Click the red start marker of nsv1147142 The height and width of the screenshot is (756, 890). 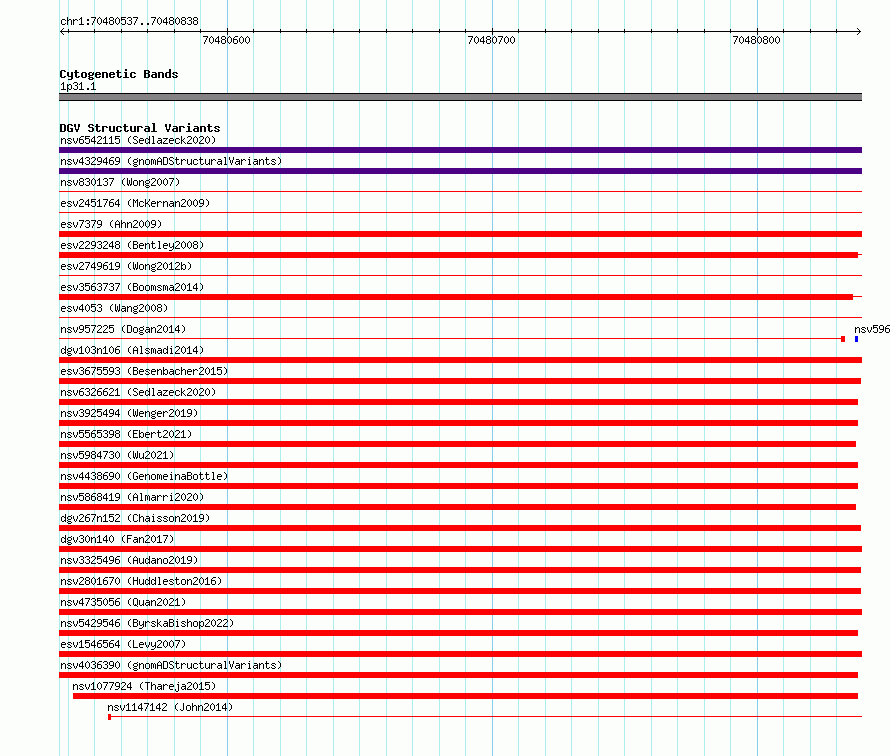(110, 717)
